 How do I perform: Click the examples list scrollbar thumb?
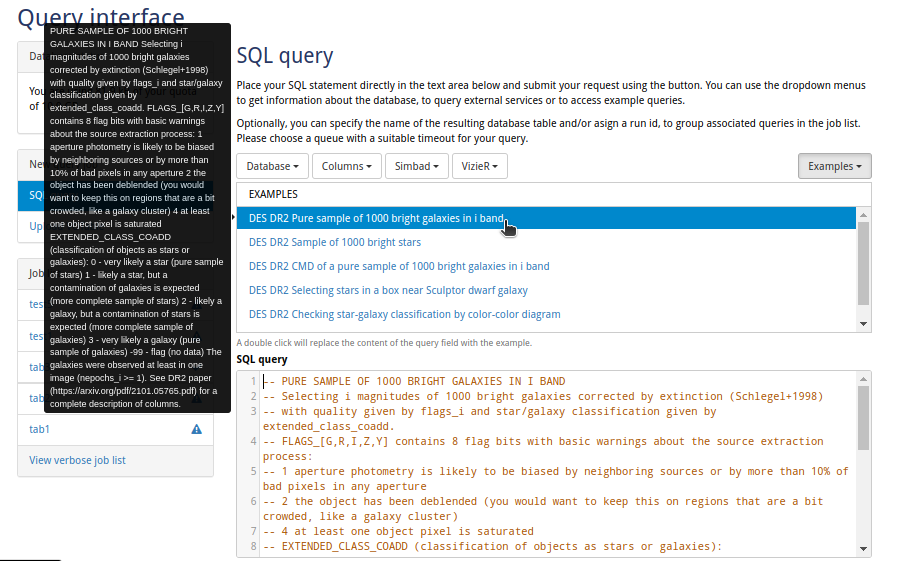pos(864,262)
